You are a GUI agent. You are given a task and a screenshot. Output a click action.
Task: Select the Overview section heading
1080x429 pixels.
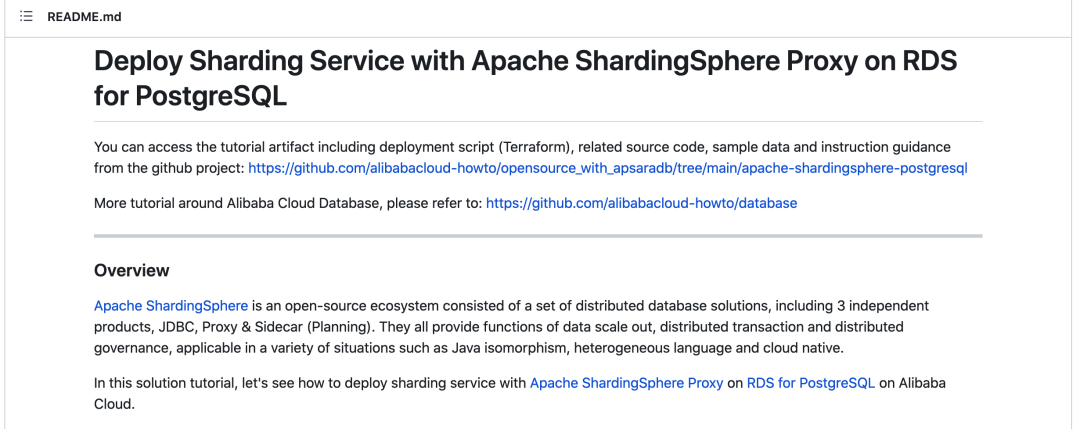tap(132, 270)
